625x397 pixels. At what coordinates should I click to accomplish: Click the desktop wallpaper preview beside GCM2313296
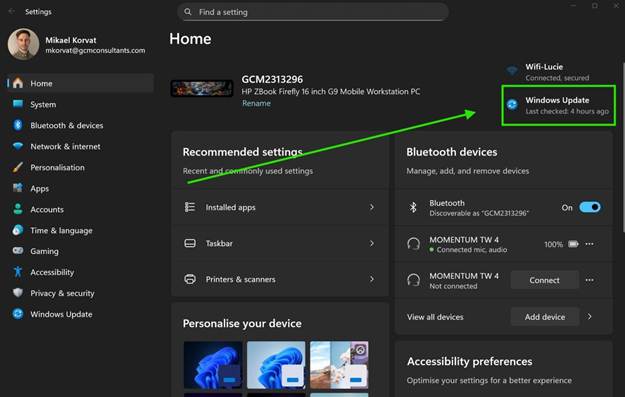(202, 88)
